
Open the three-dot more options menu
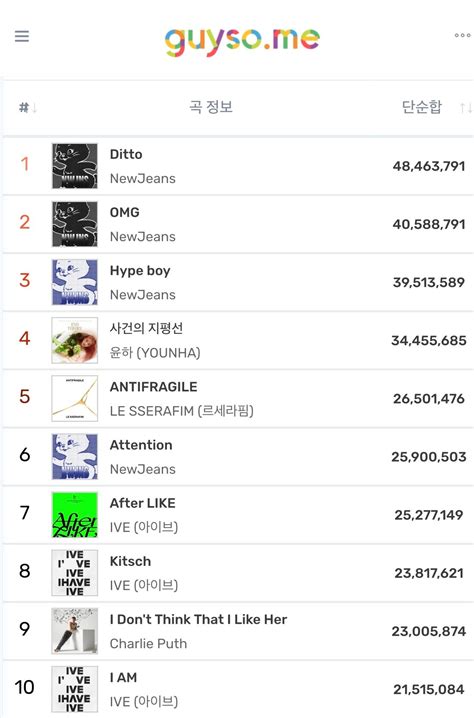pyautogui.click(x=462, y=35)
